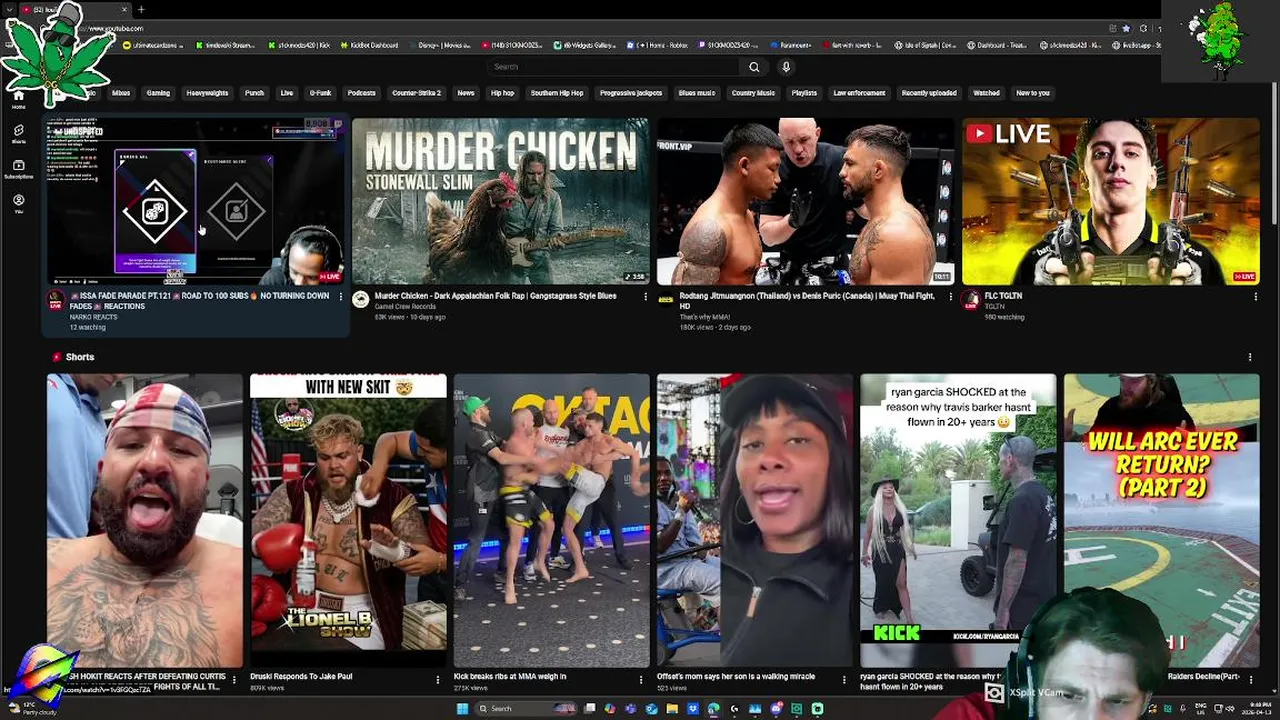Open three-dot menu for Rodtang vs Denis Puric video
The width and height of the screenshot is (1280, 720).
coord(950,297)
